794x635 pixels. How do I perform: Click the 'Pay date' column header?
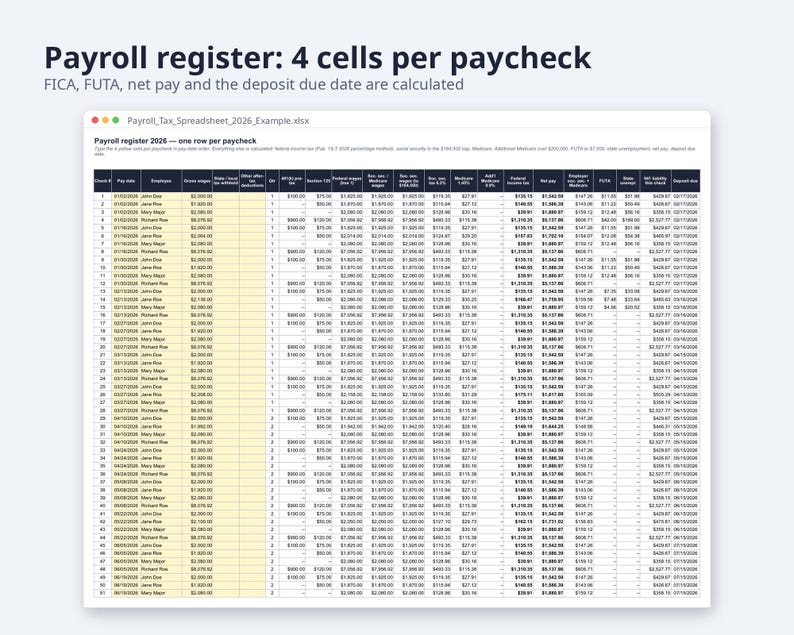[x=126, y=181]
